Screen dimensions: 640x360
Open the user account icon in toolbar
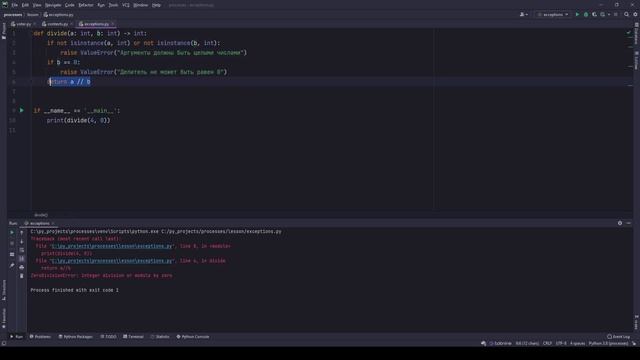pyautogui.click(x=522, y=15)
